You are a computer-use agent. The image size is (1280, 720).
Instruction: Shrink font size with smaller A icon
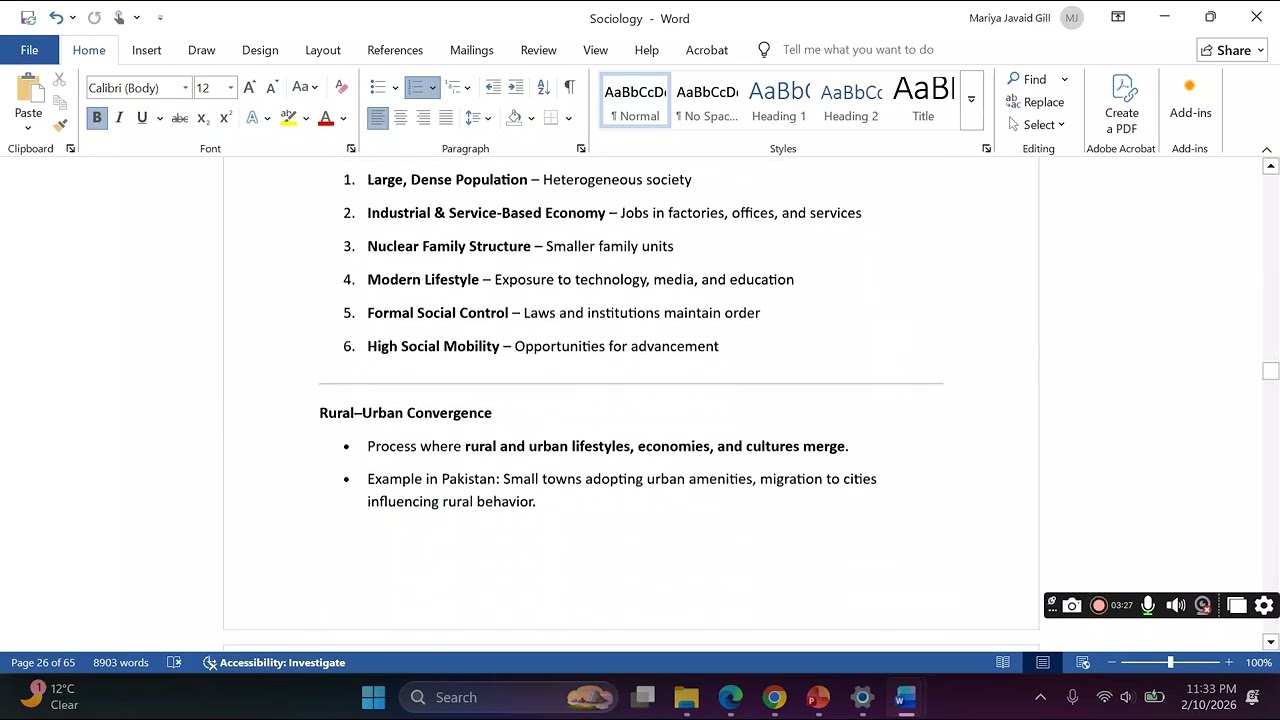tap(271, 87)
